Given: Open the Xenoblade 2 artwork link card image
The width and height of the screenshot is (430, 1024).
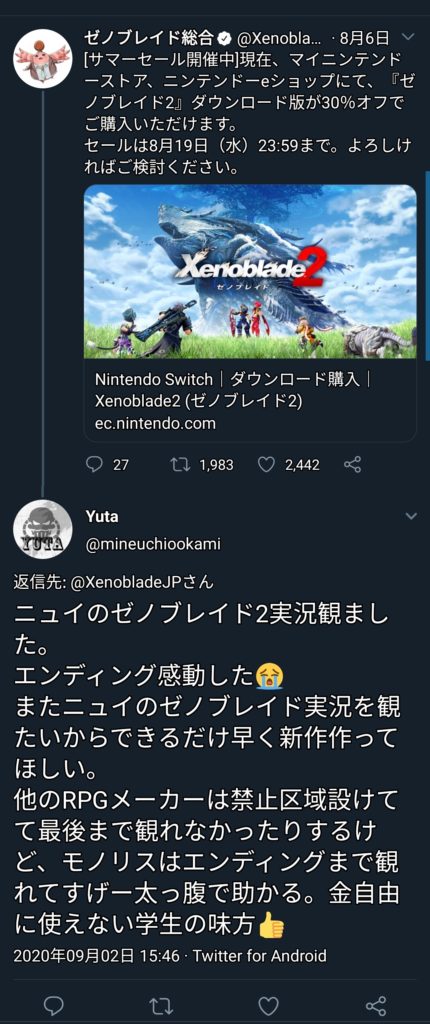Looking at the screenshot, I should (250, 272).
